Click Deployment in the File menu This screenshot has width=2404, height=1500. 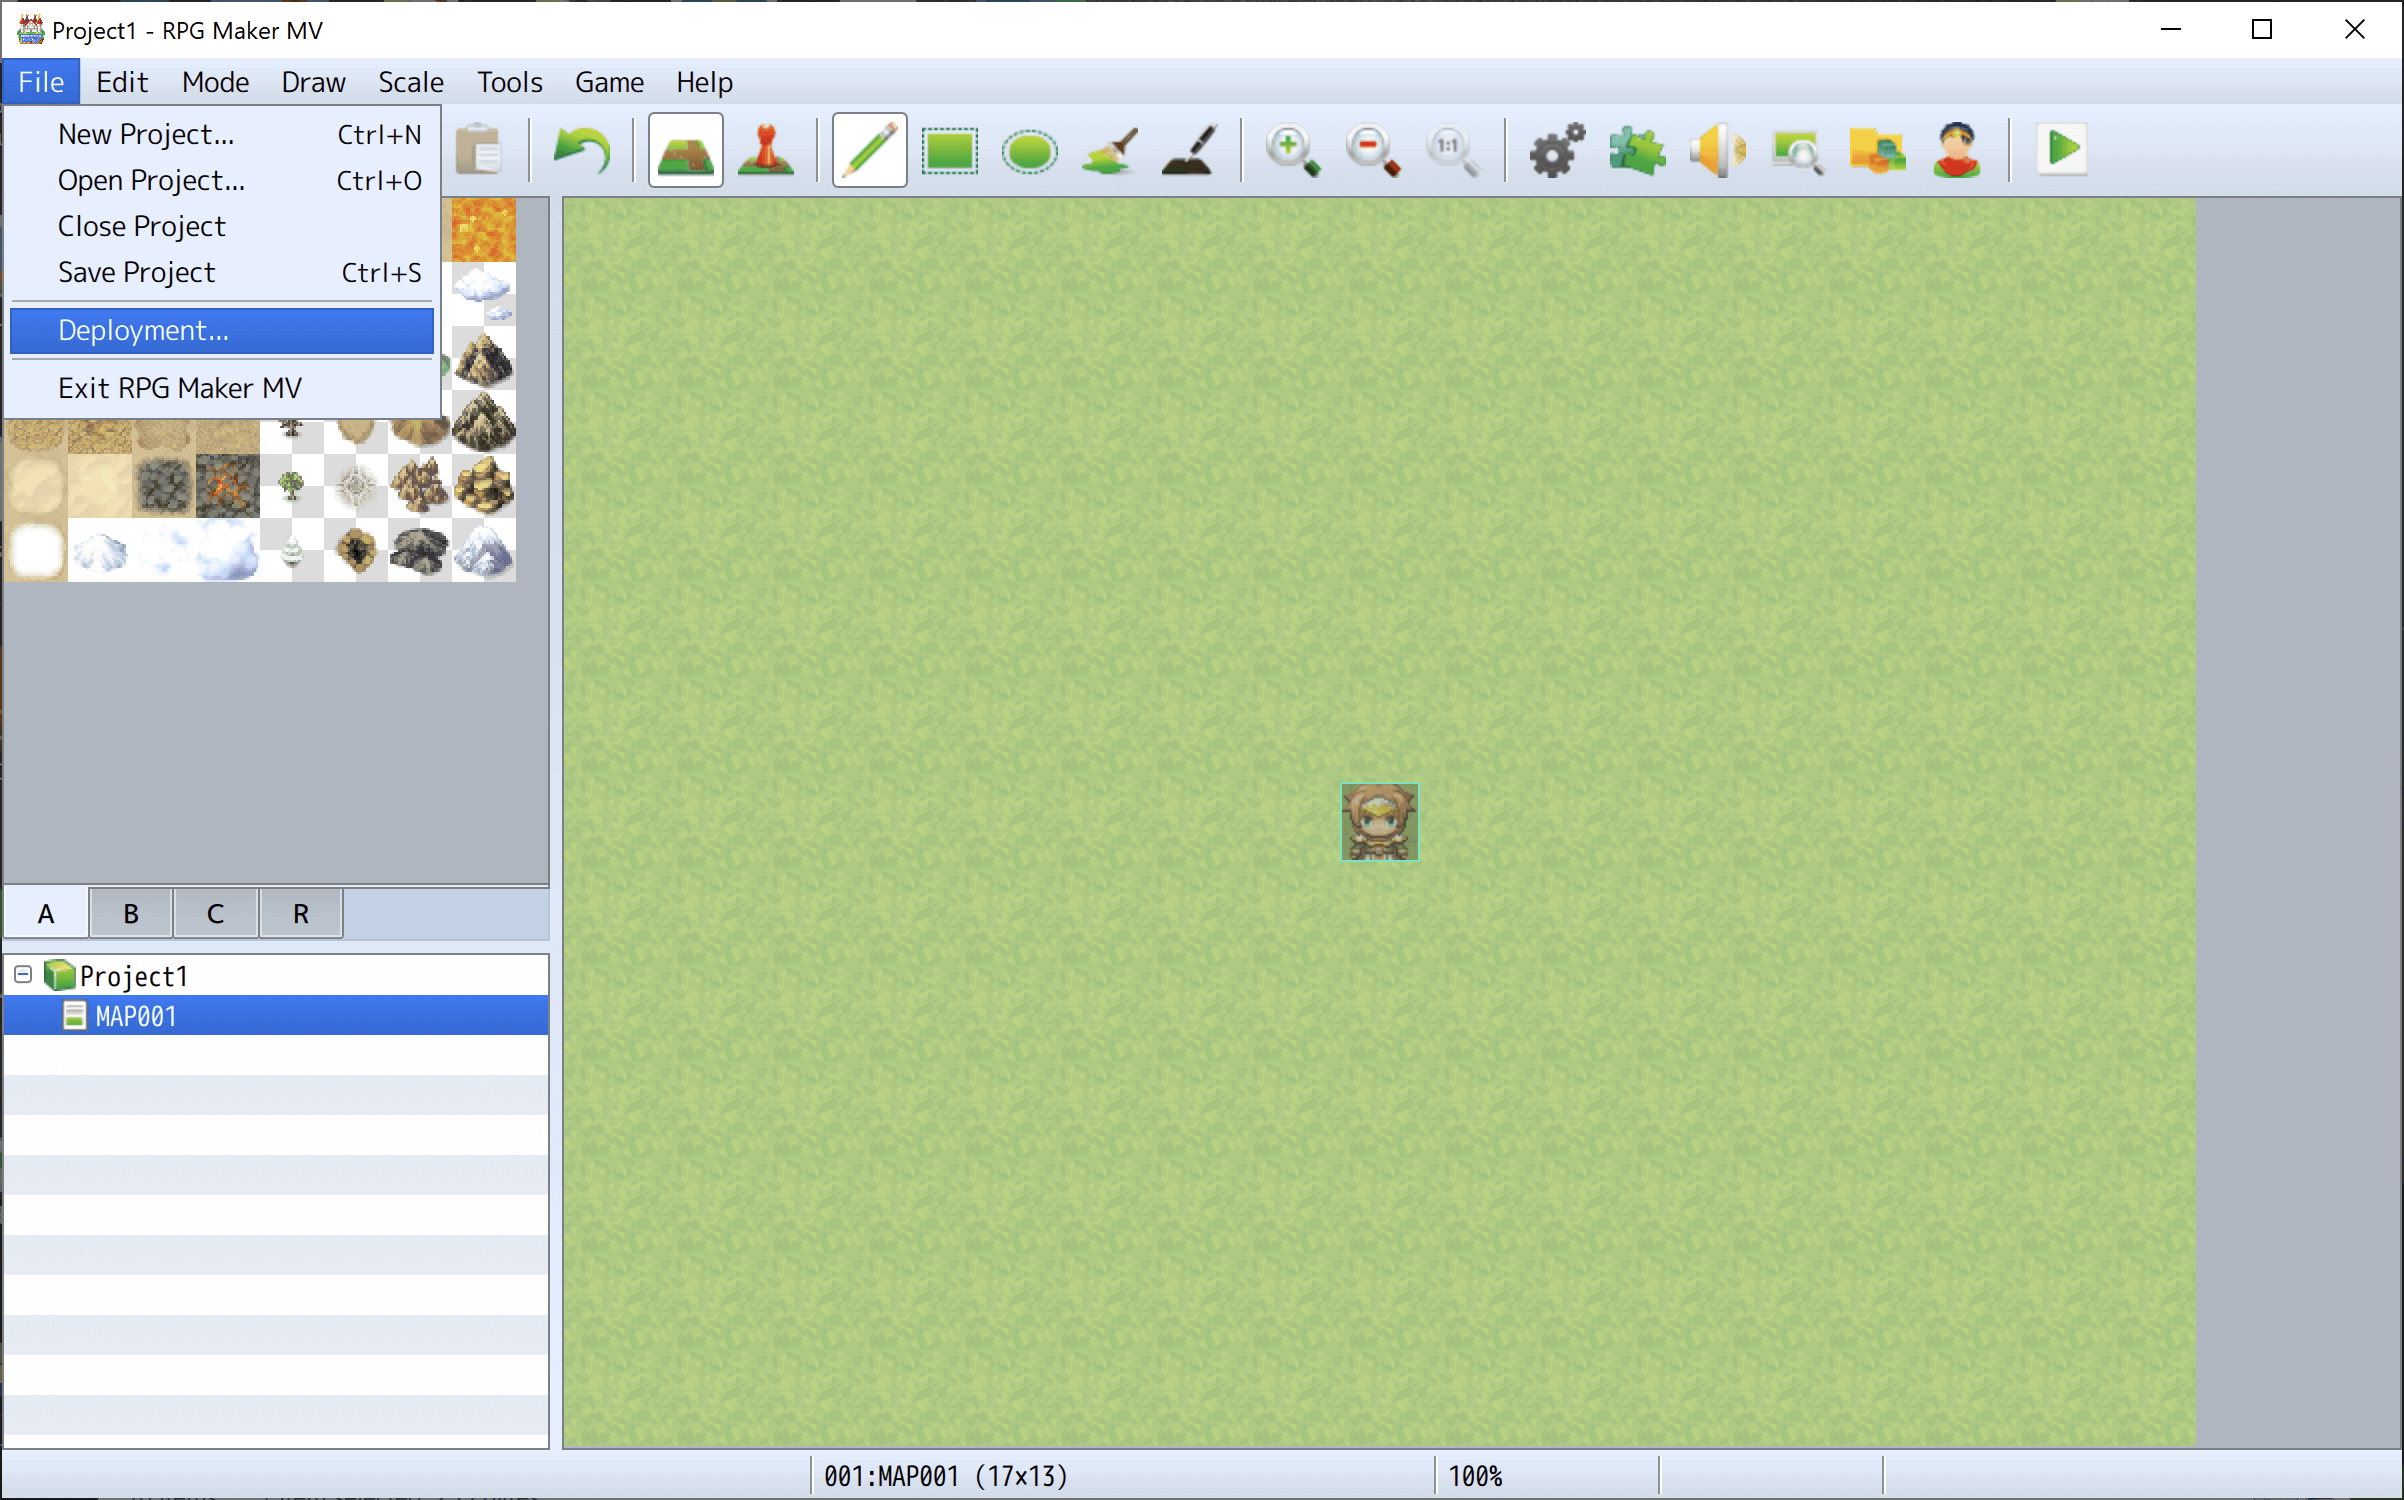tap(222, 331)
